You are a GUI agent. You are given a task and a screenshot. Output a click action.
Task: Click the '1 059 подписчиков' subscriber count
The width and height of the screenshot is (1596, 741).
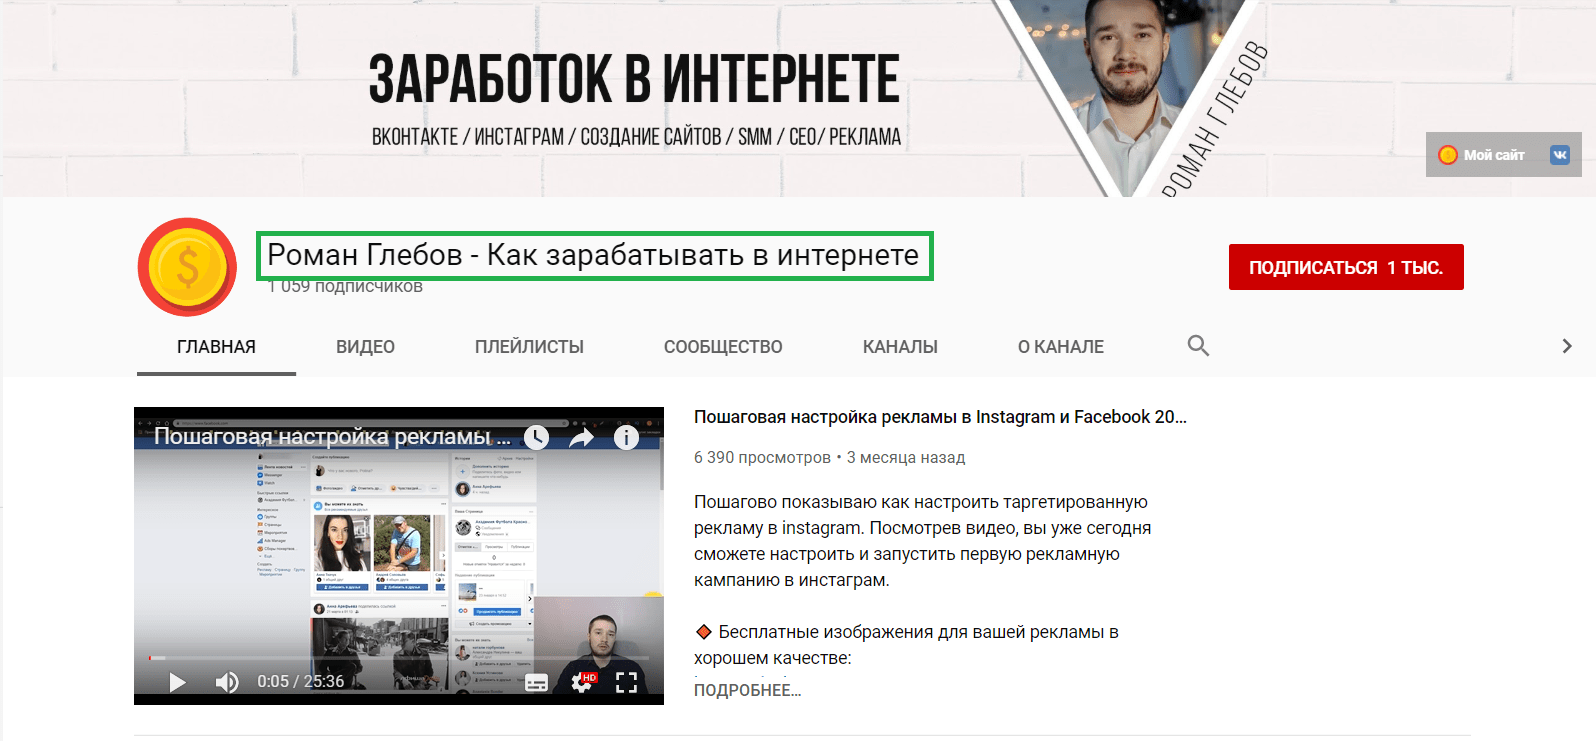(x=345, y=287)
